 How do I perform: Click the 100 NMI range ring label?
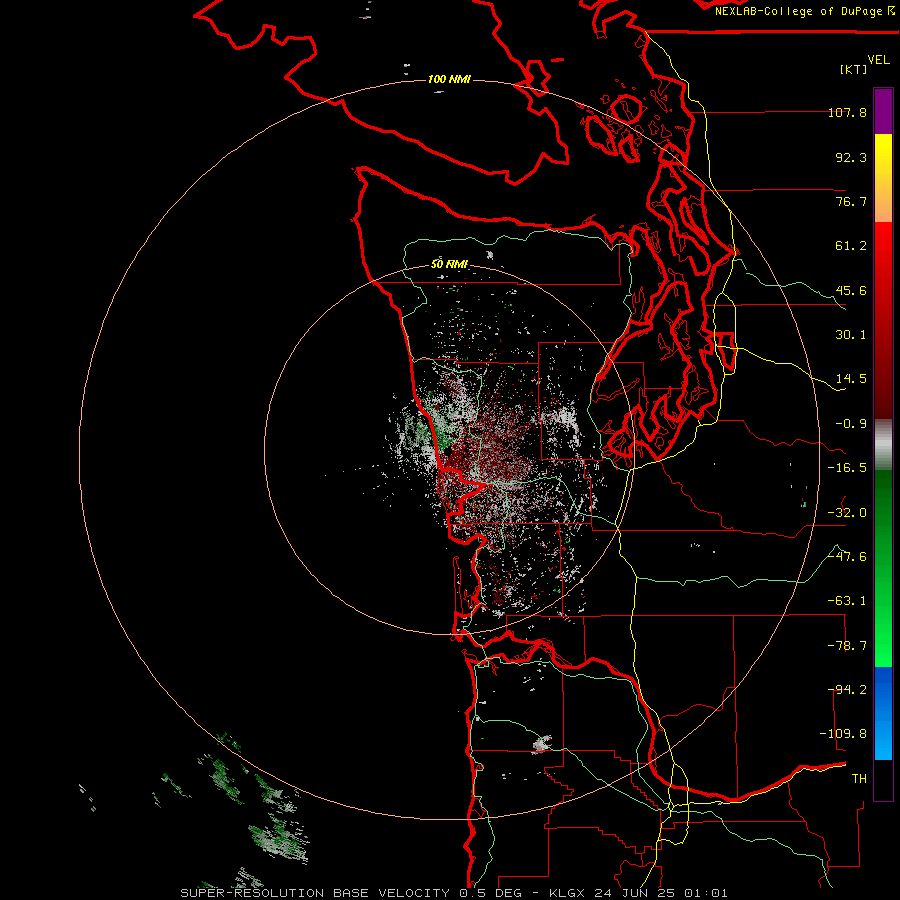tap(449, 79)
